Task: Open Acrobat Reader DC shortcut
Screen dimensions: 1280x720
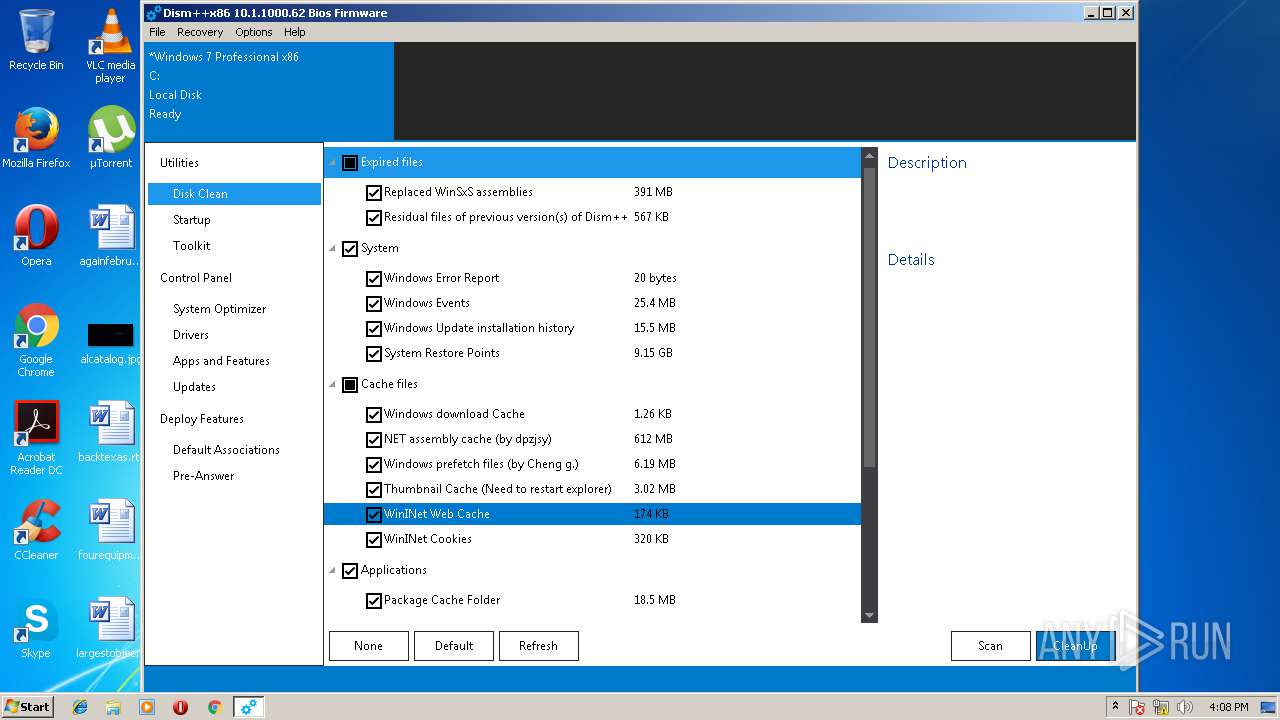Action: pyautogui.click(x=36, y=438)
